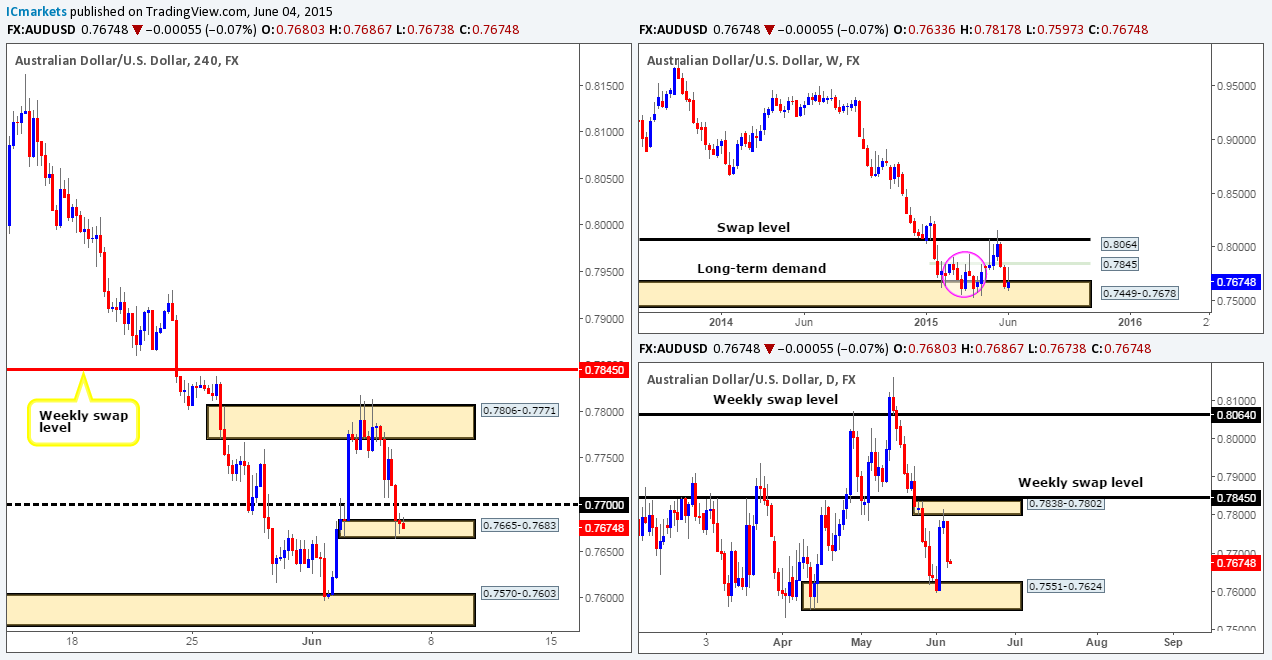Viewport: 1272px width, 660px height.
Task: Click the red 0.76748 price label on the daily chart
Action: [1238, 564]
